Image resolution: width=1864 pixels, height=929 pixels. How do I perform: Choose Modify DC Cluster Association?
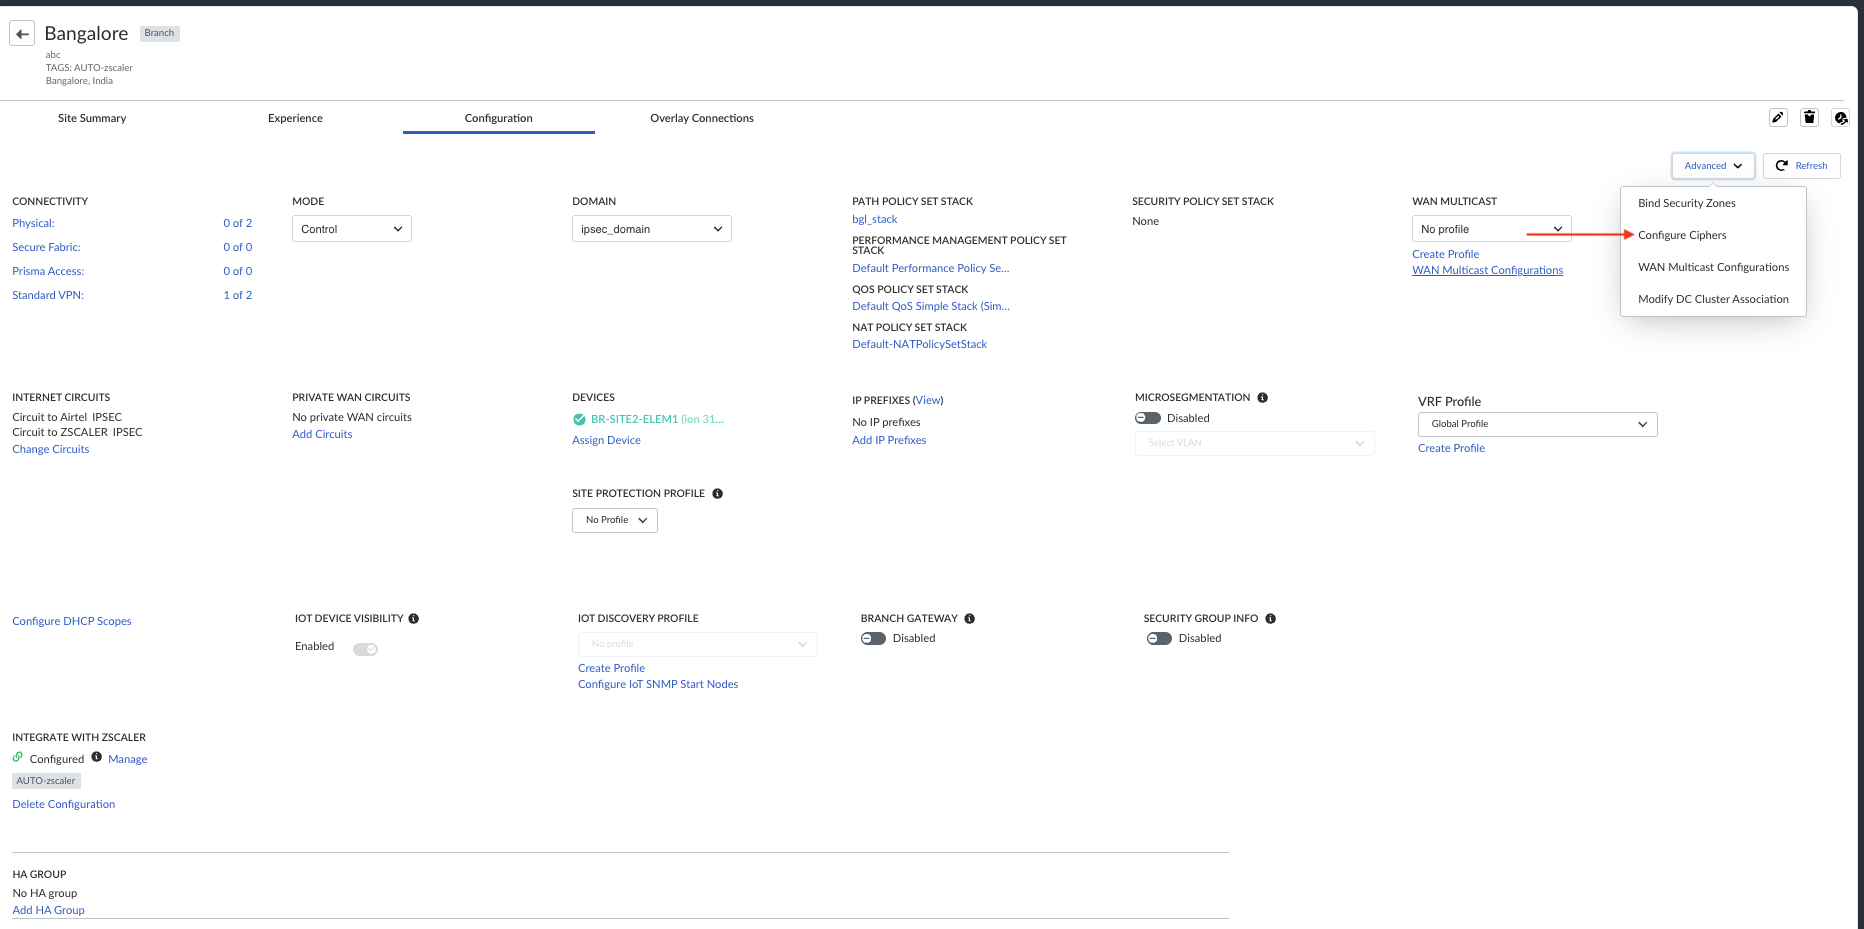(x=1713, y=299)
